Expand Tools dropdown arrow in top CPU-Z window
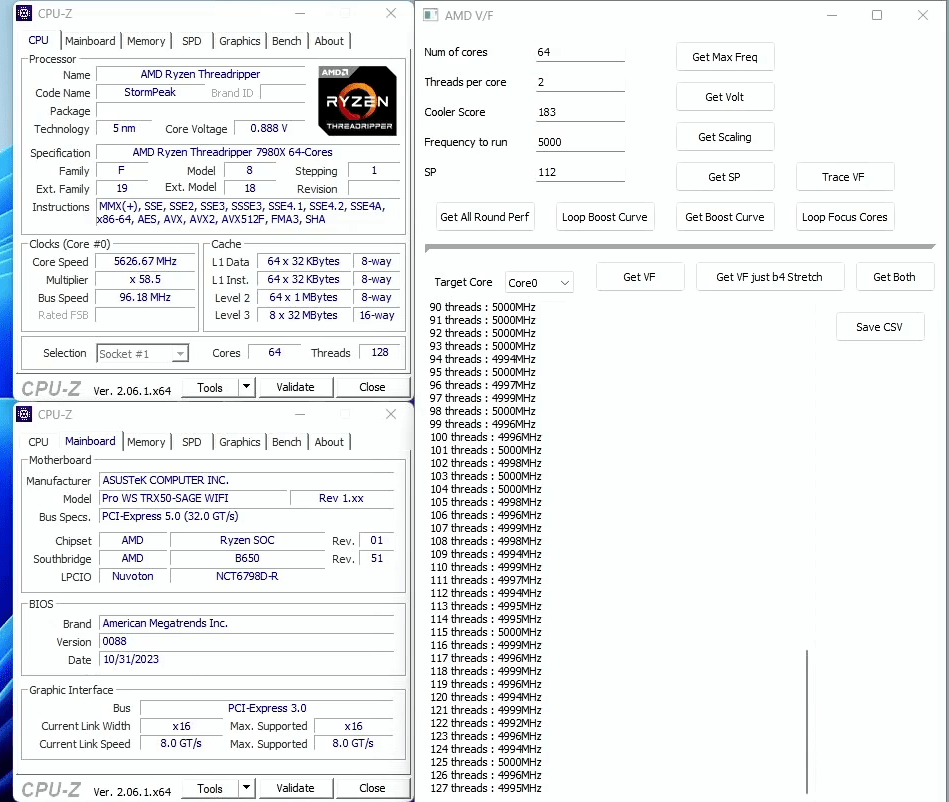The height and width of the screenshot is (802, 949). tap(246, 387)
